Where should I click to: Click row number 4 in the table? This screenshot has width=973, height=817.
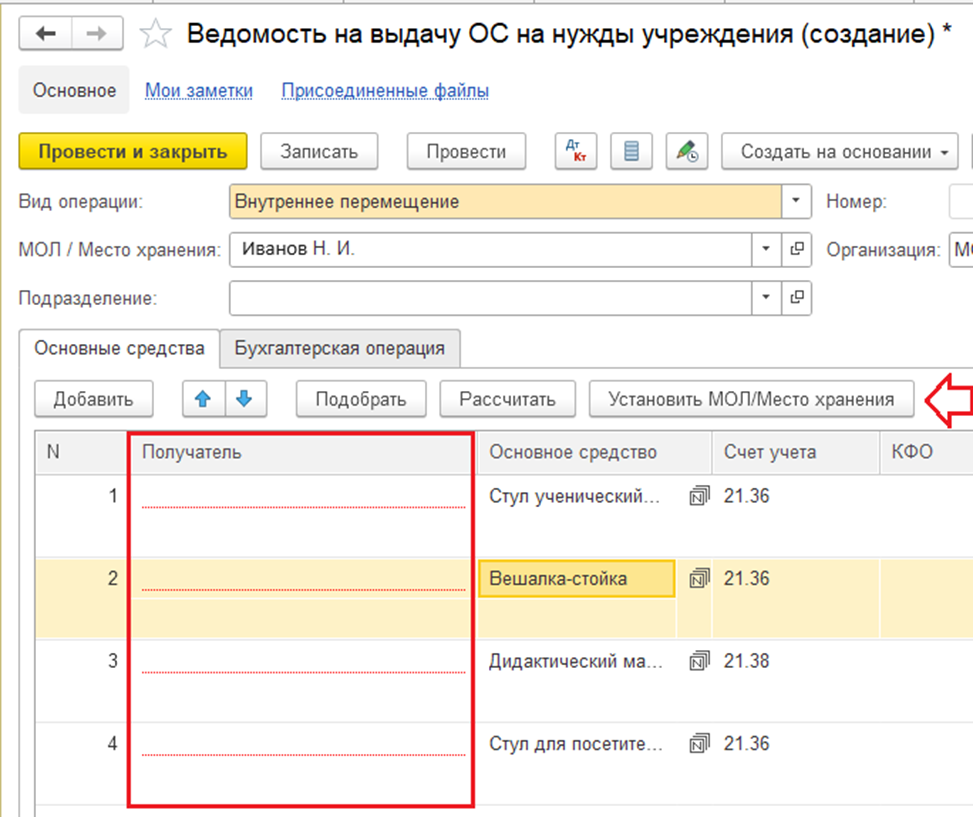pos(113,744)
